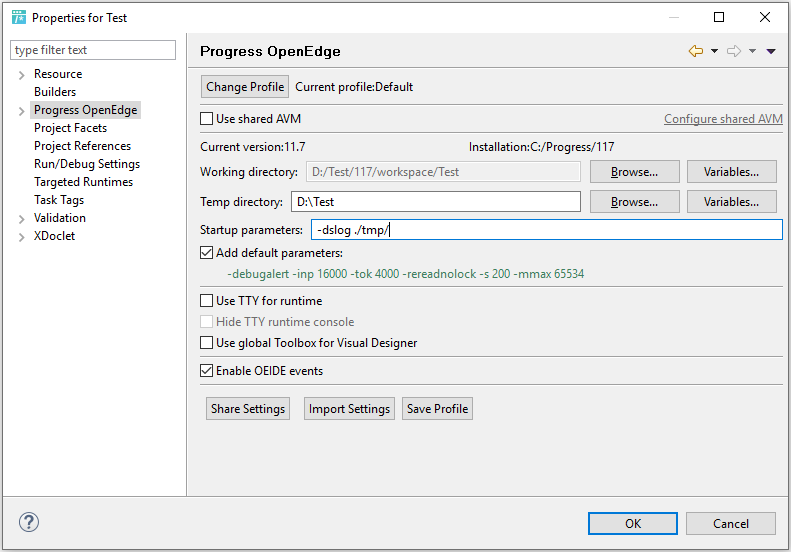Disable the Enable OEIDE events checkbox
Image resolution: width=791 pixels, height=552 pixels.
coord(206,371)
